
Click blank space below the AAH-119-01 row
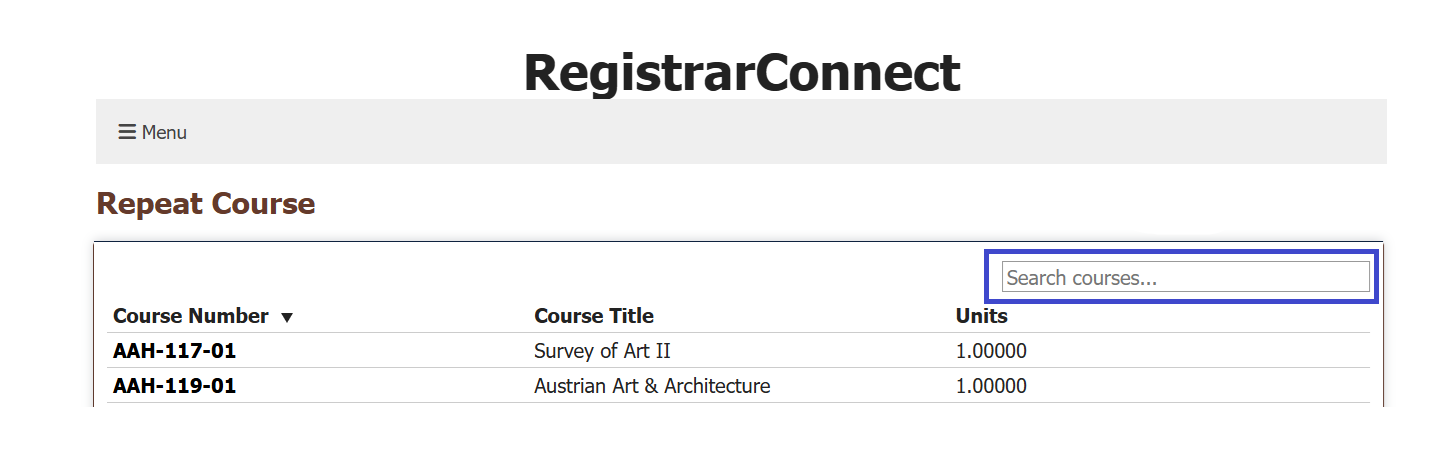[x=700, y=430]
